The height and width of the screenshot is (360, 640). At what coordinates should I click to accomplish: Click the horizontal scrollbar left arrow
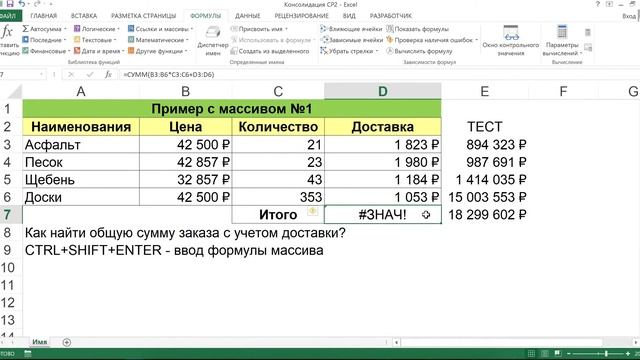click(x=396, y=342)
